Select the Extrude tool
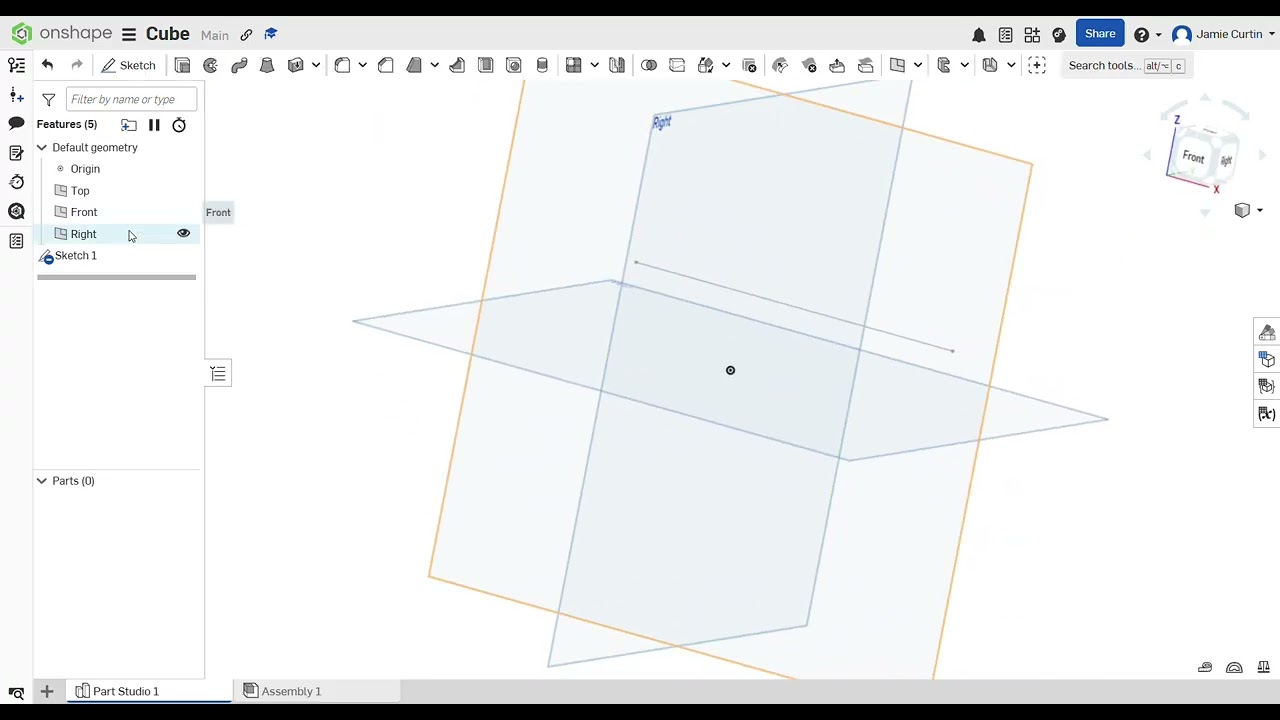 [182, 65]
